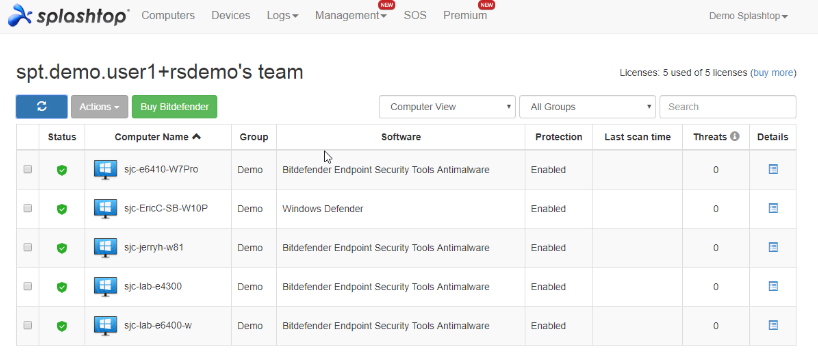Focus the Search input field
Image resolution: width=818 pixels, height=361 pixels.
point(728,106)
